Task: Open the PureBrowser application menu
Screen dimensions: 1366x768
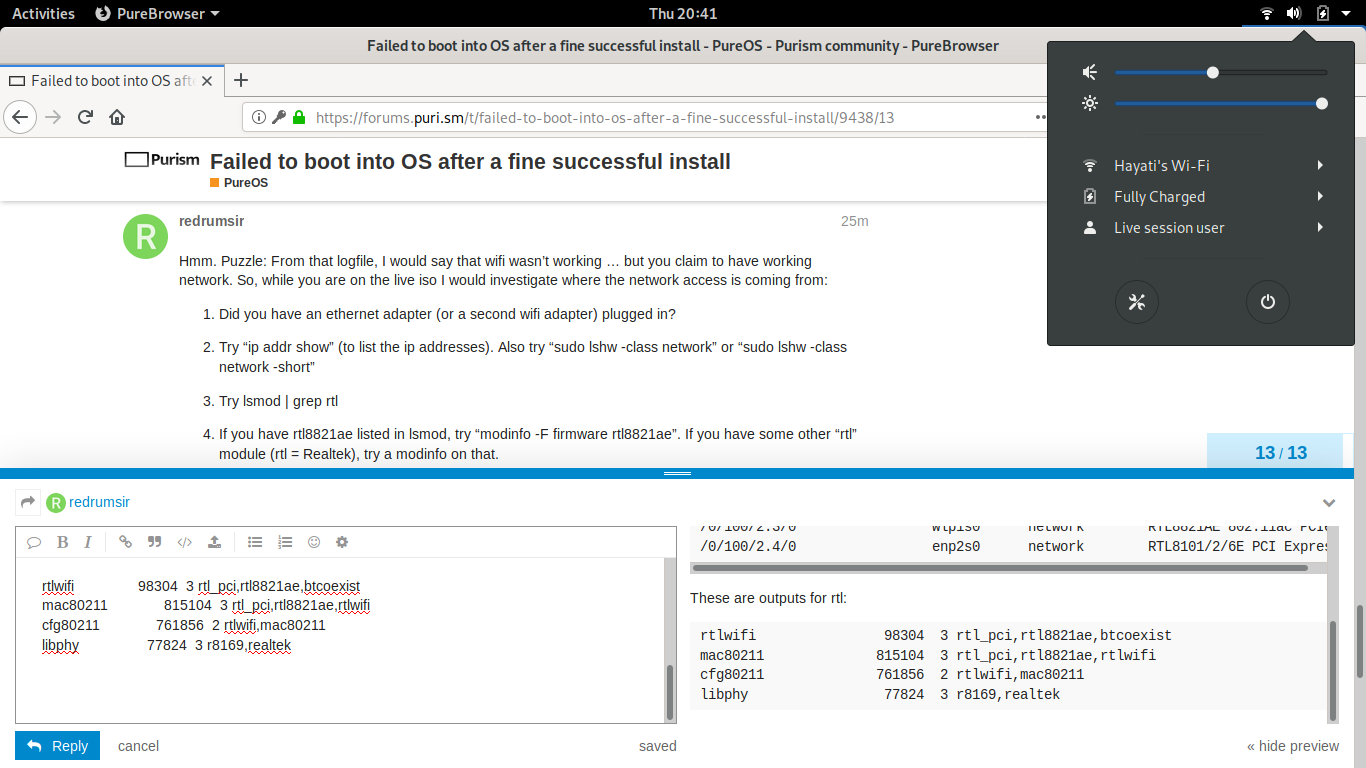Action: coord(157,13)
